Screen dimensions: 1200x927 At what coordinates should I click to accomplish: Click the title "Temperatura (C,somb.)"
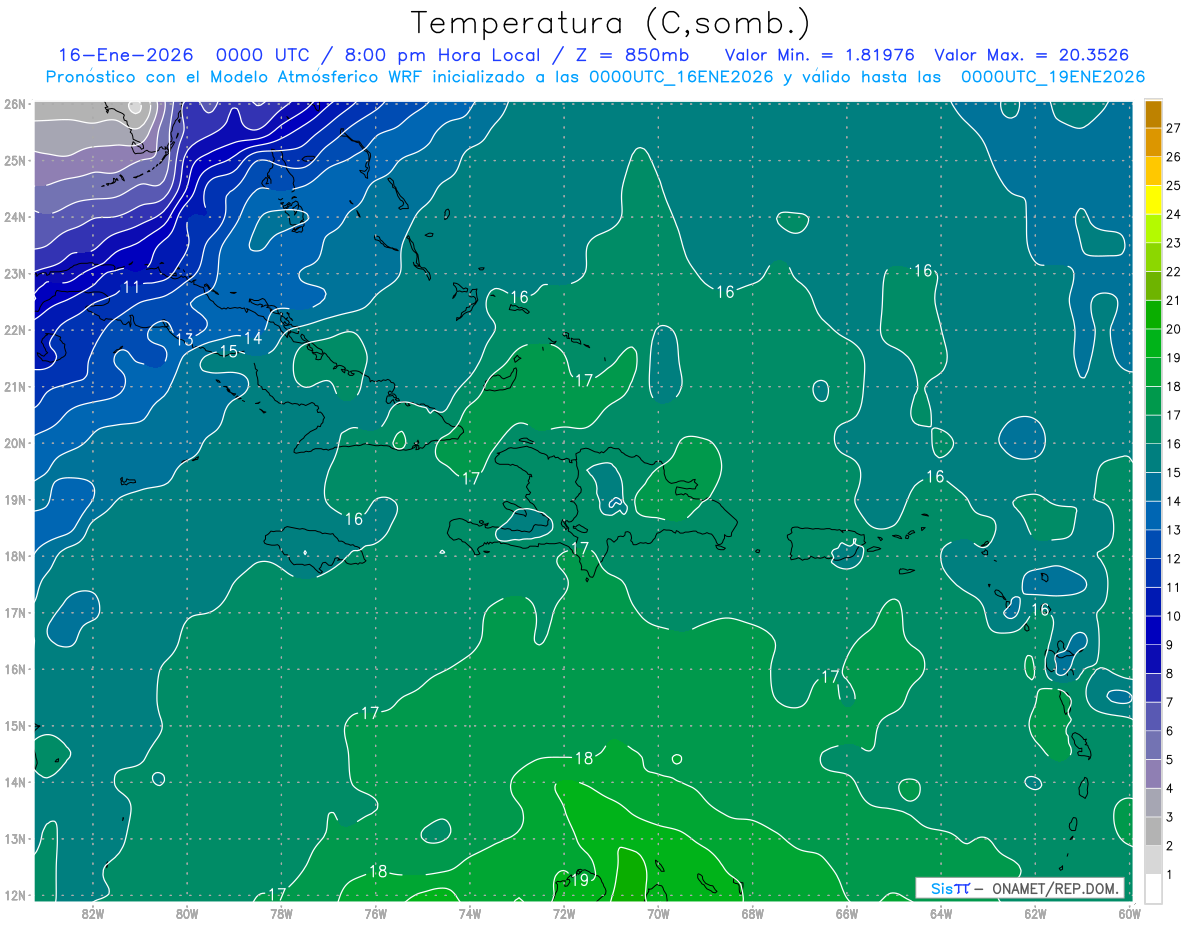611,23
